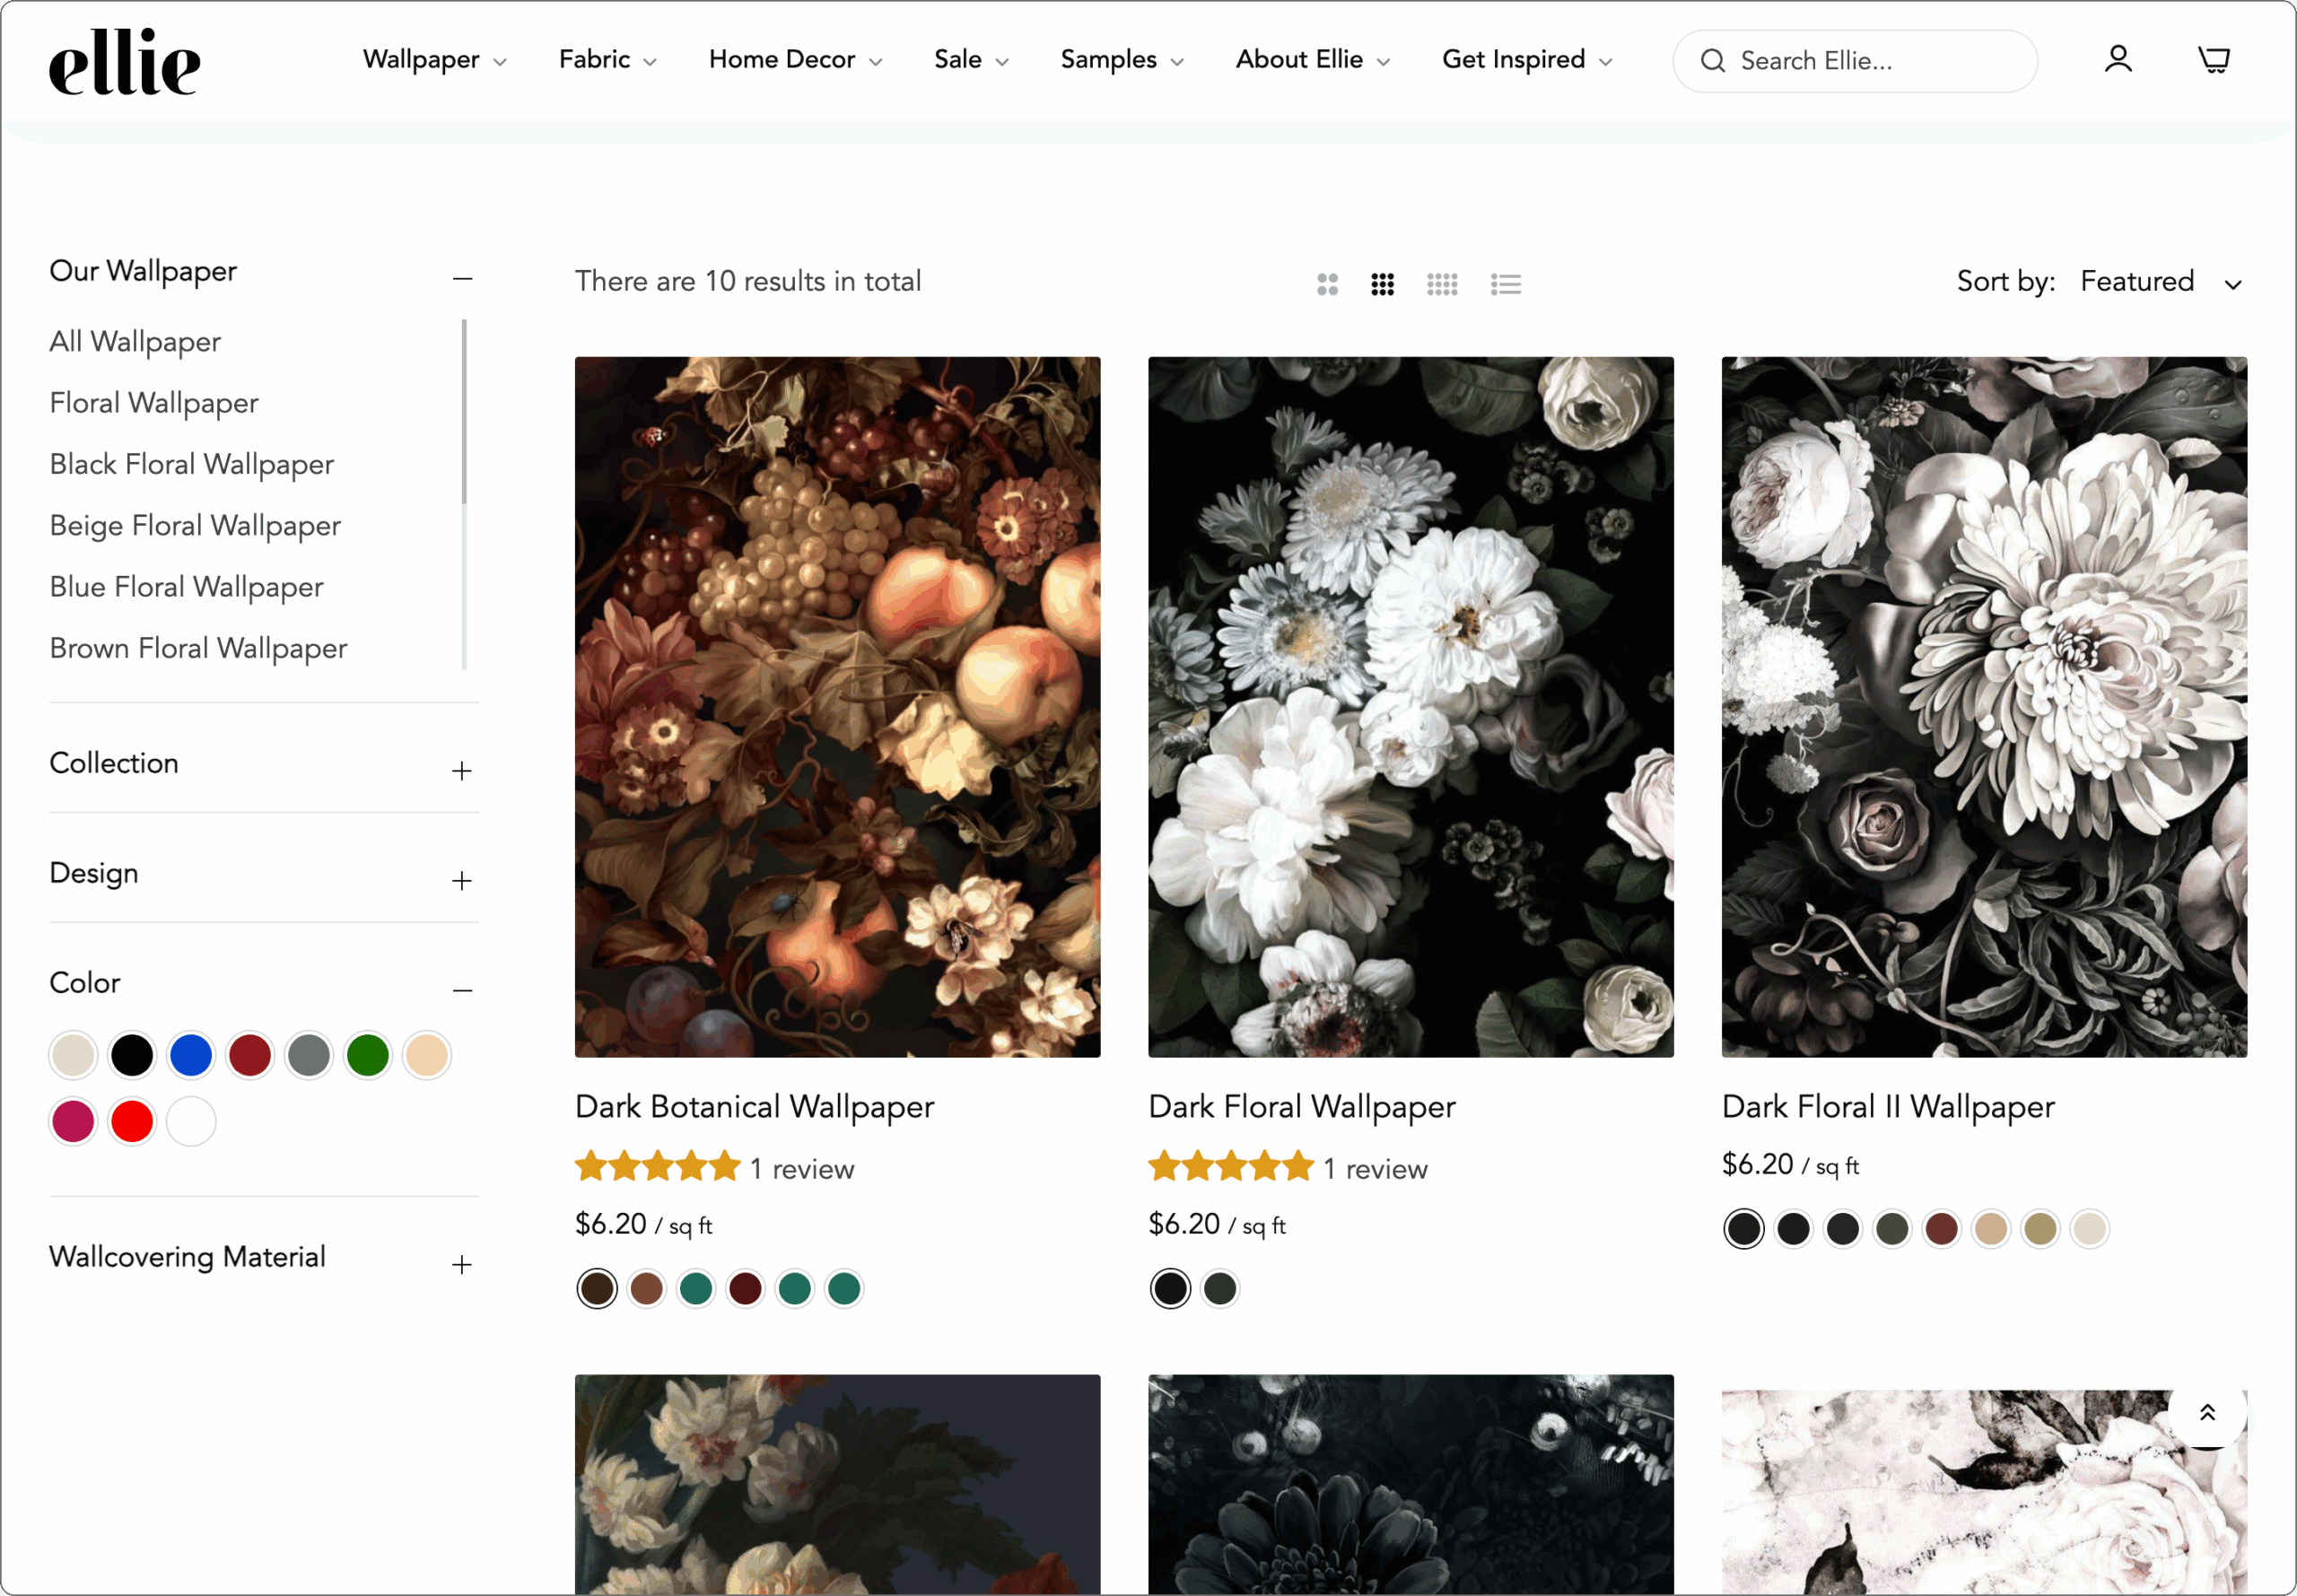Click the scroll-to-top arrow button

click(2207, 1412)
